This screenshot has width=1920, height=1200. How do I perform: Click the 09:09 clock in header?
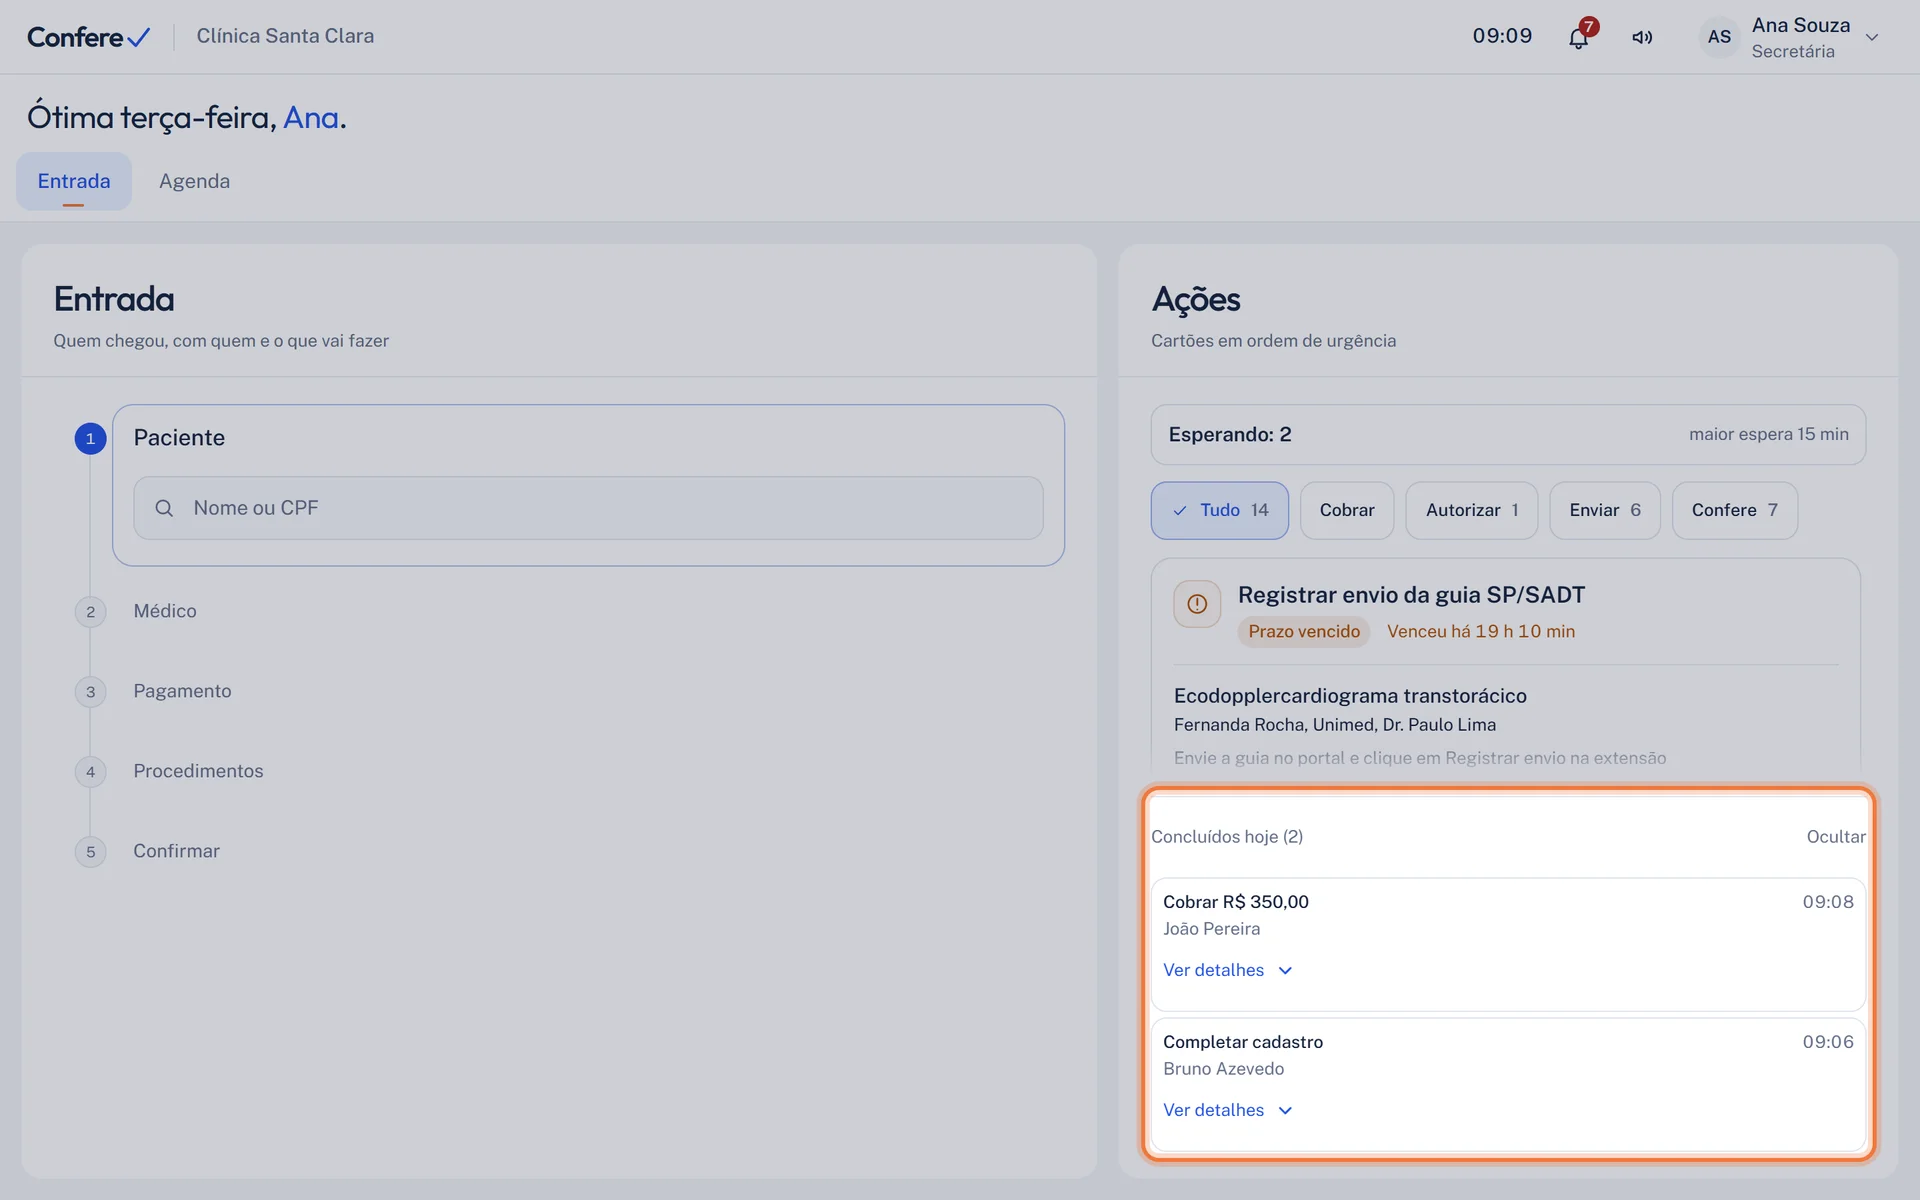(x=1502, y=36)
